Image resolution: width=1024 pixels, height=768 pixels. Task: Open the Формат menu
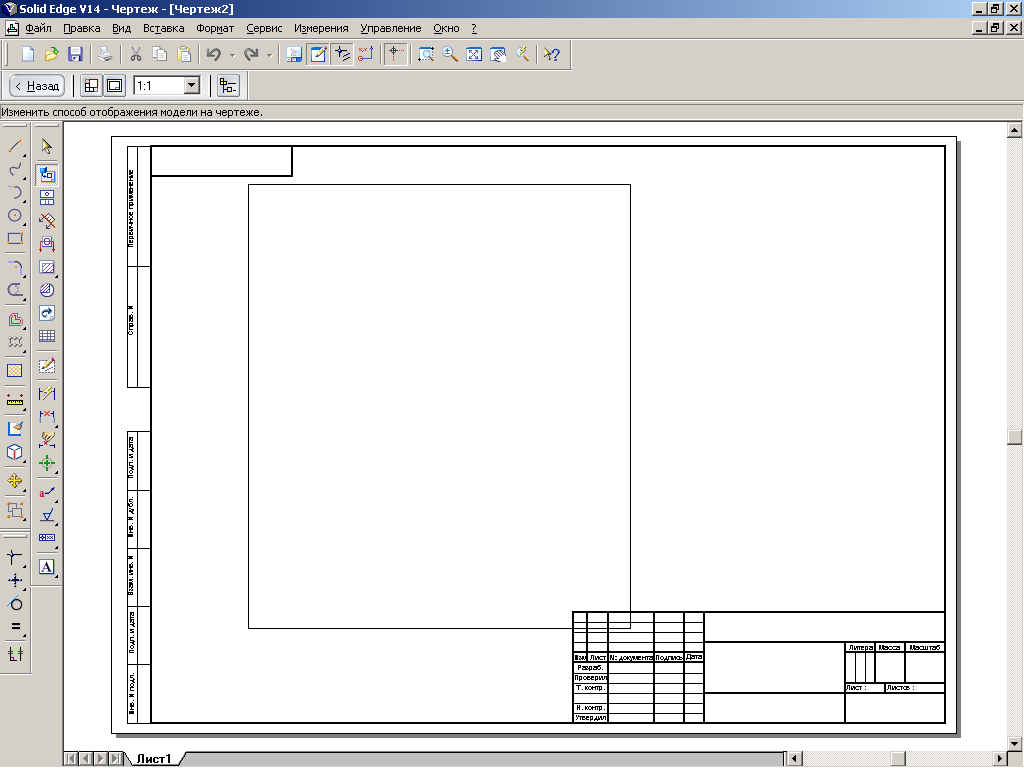215,28
